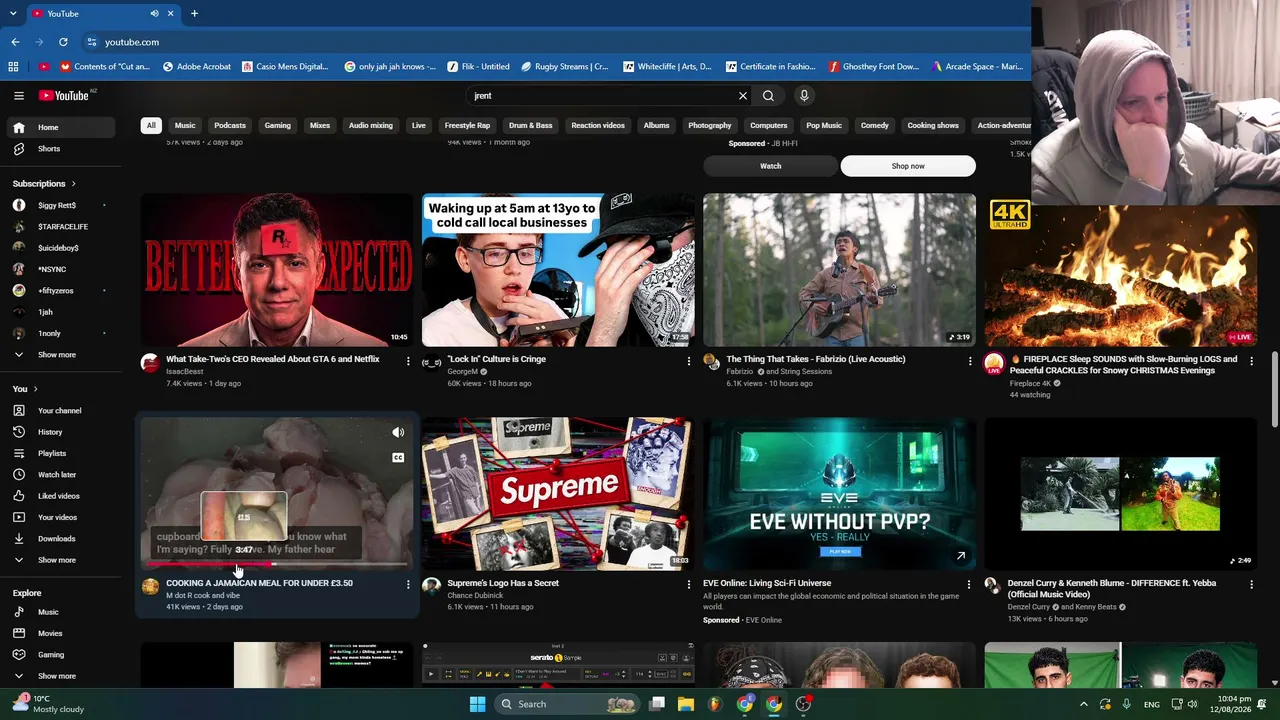Viewport: 1280px width, 720px height.
Task: Open the Adobe Acrobat bookmark
Action: tap(196, 67)
